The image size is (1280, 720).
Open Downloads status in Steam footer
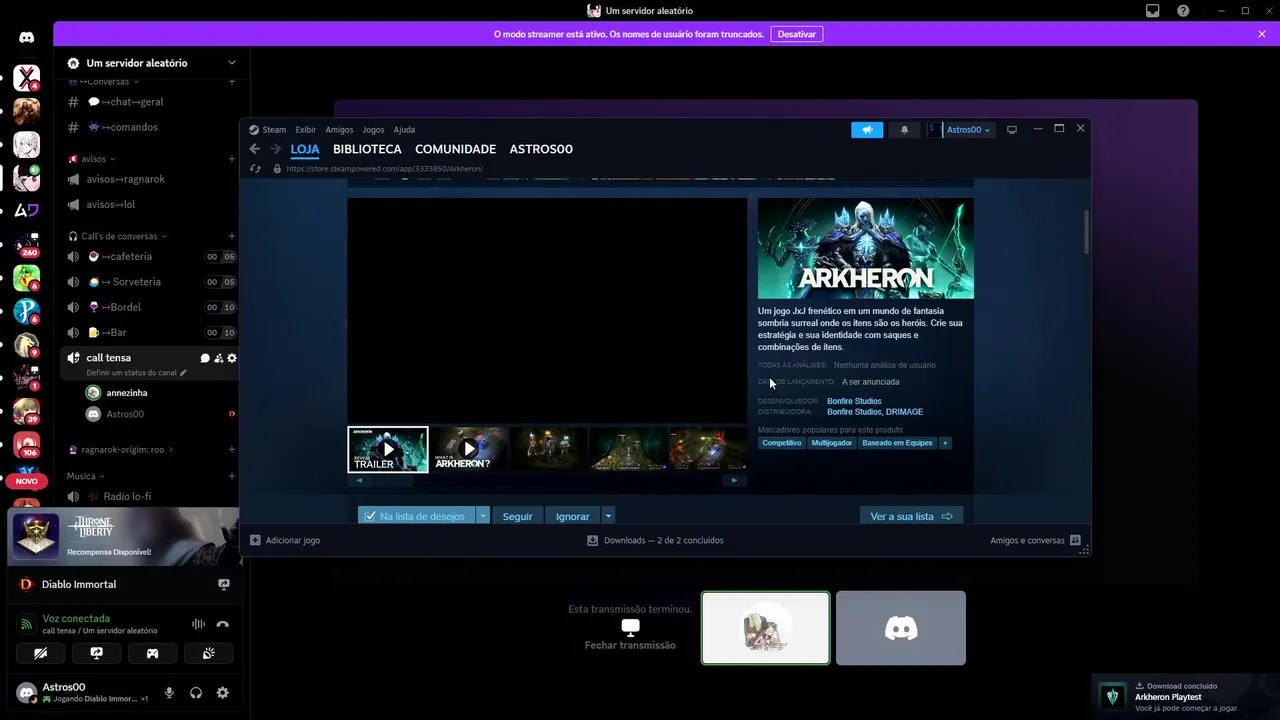[655, 540]
